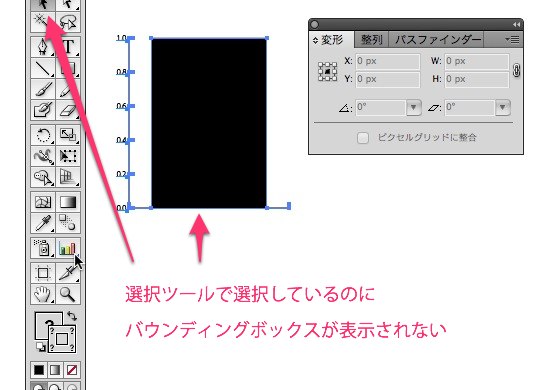Select the Artboard tool
This screenshot has width=540, height=390.
(x=43, y=273)
